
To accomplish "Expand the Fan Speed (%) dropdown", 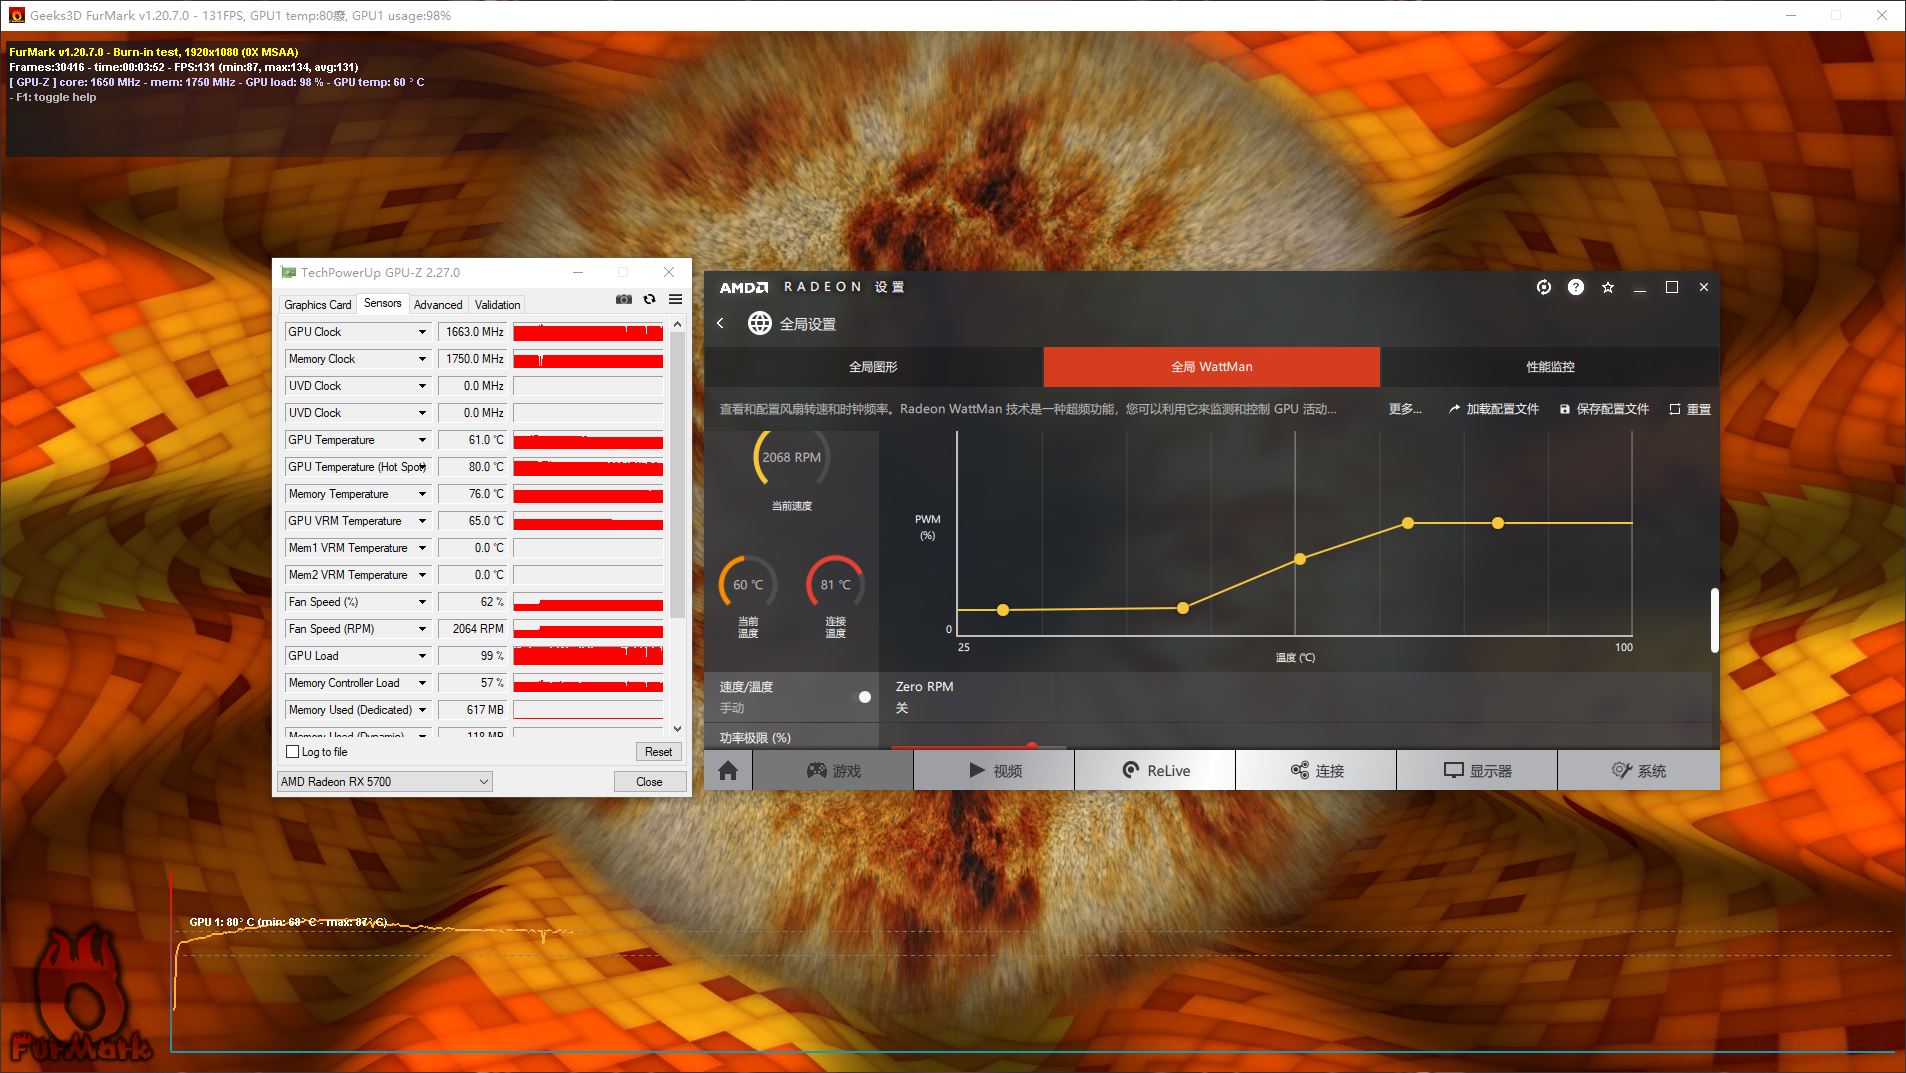I will pos(422,602).
